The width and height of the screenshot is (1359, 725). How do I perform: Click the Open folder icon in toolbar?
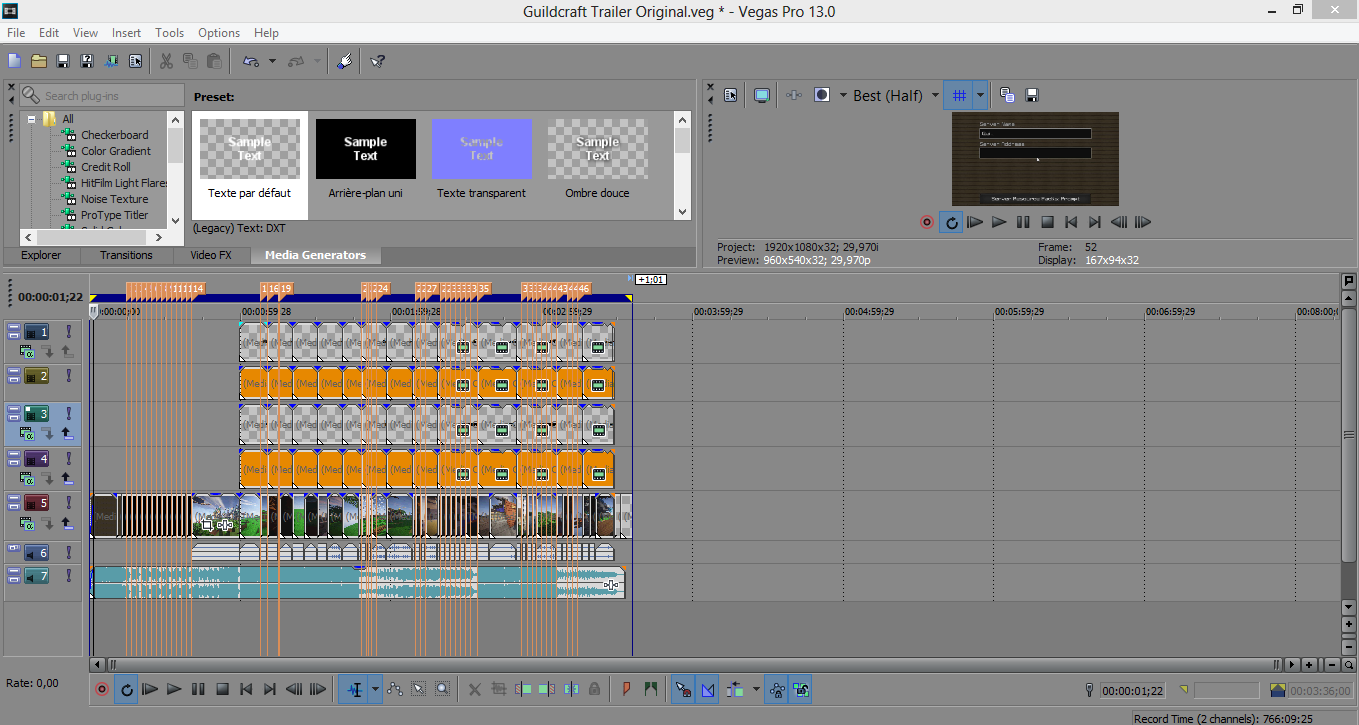tap(39, 61)
